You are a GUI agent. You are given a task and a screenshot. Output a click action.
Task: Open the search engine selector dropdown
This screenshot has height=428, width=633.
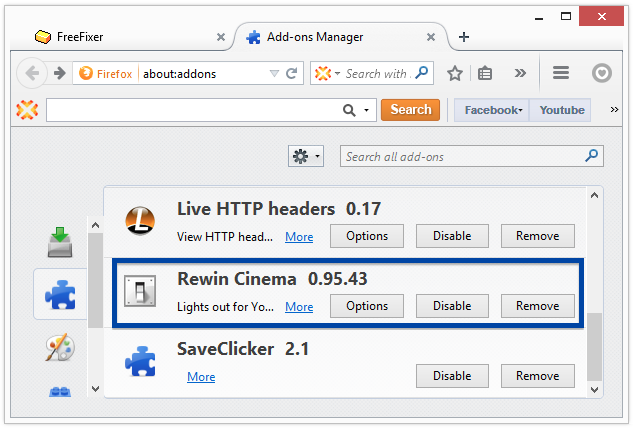click(327, 73)
